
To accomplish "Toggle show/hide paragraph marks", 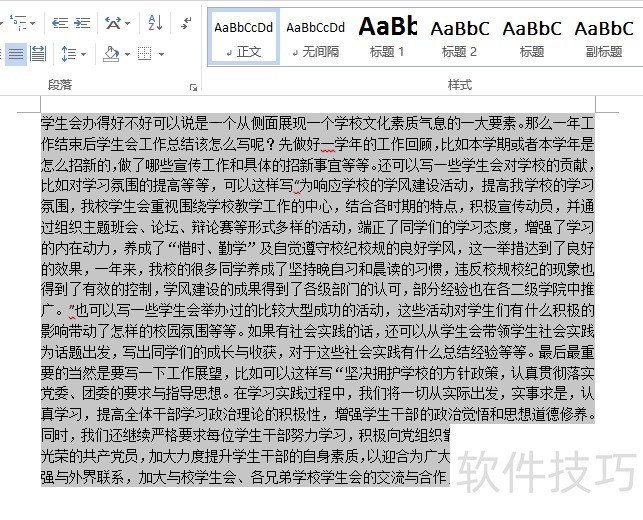I will tap(186, 23).
